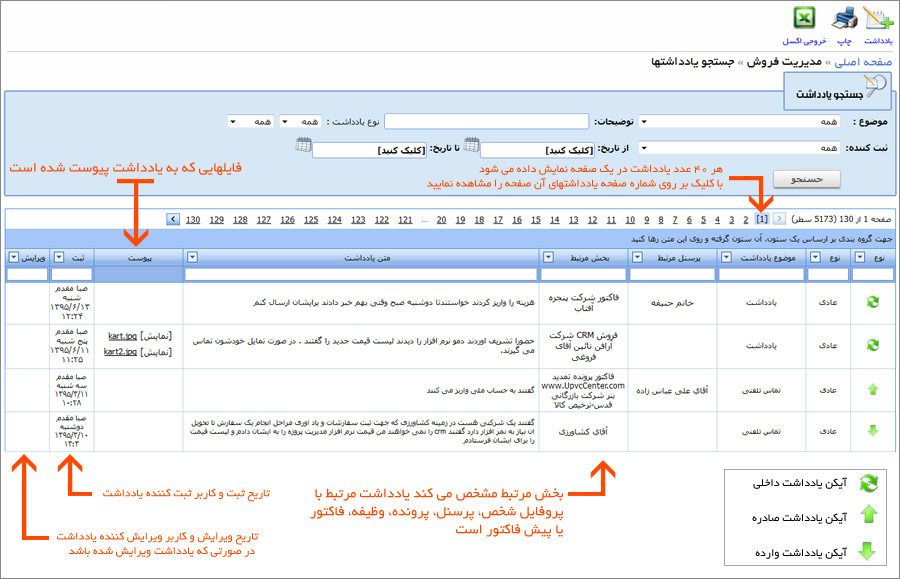Click the green up arrow in آقای علی عباس زاده row
900x579 pixels.
[x=873, y=390]
